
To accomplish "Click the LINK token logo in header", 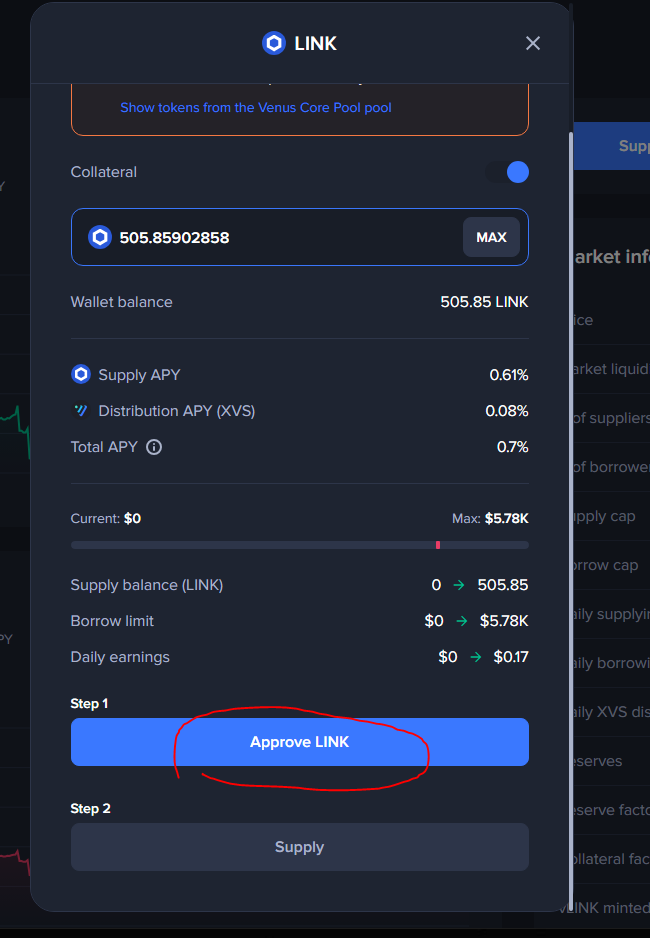I will (274, 43).
